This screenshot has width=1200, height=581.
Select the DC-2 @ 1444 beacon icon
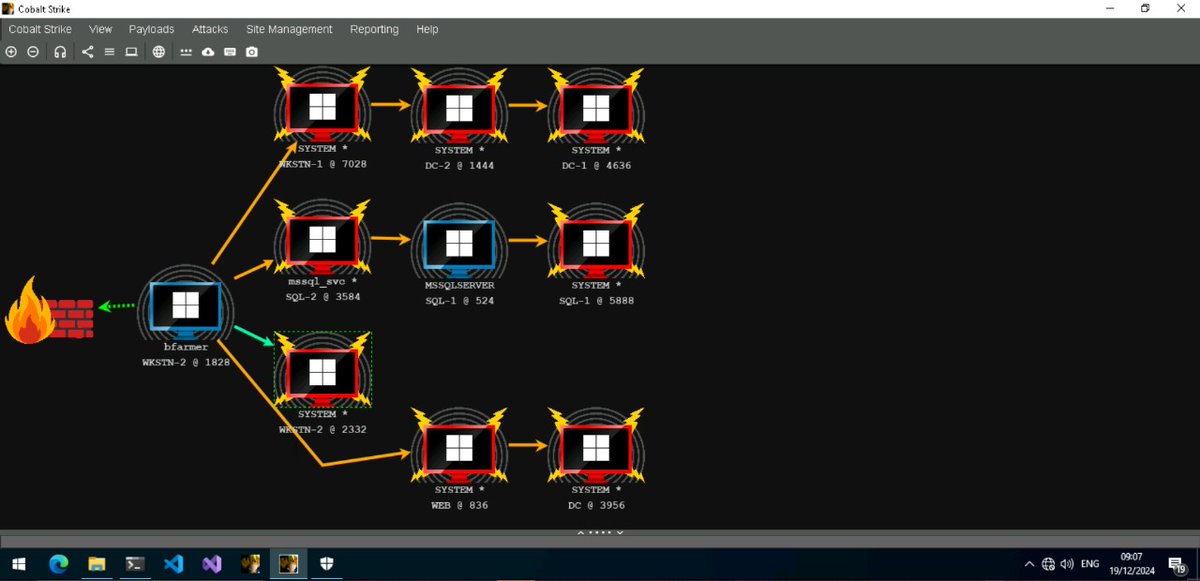point(459,108)
